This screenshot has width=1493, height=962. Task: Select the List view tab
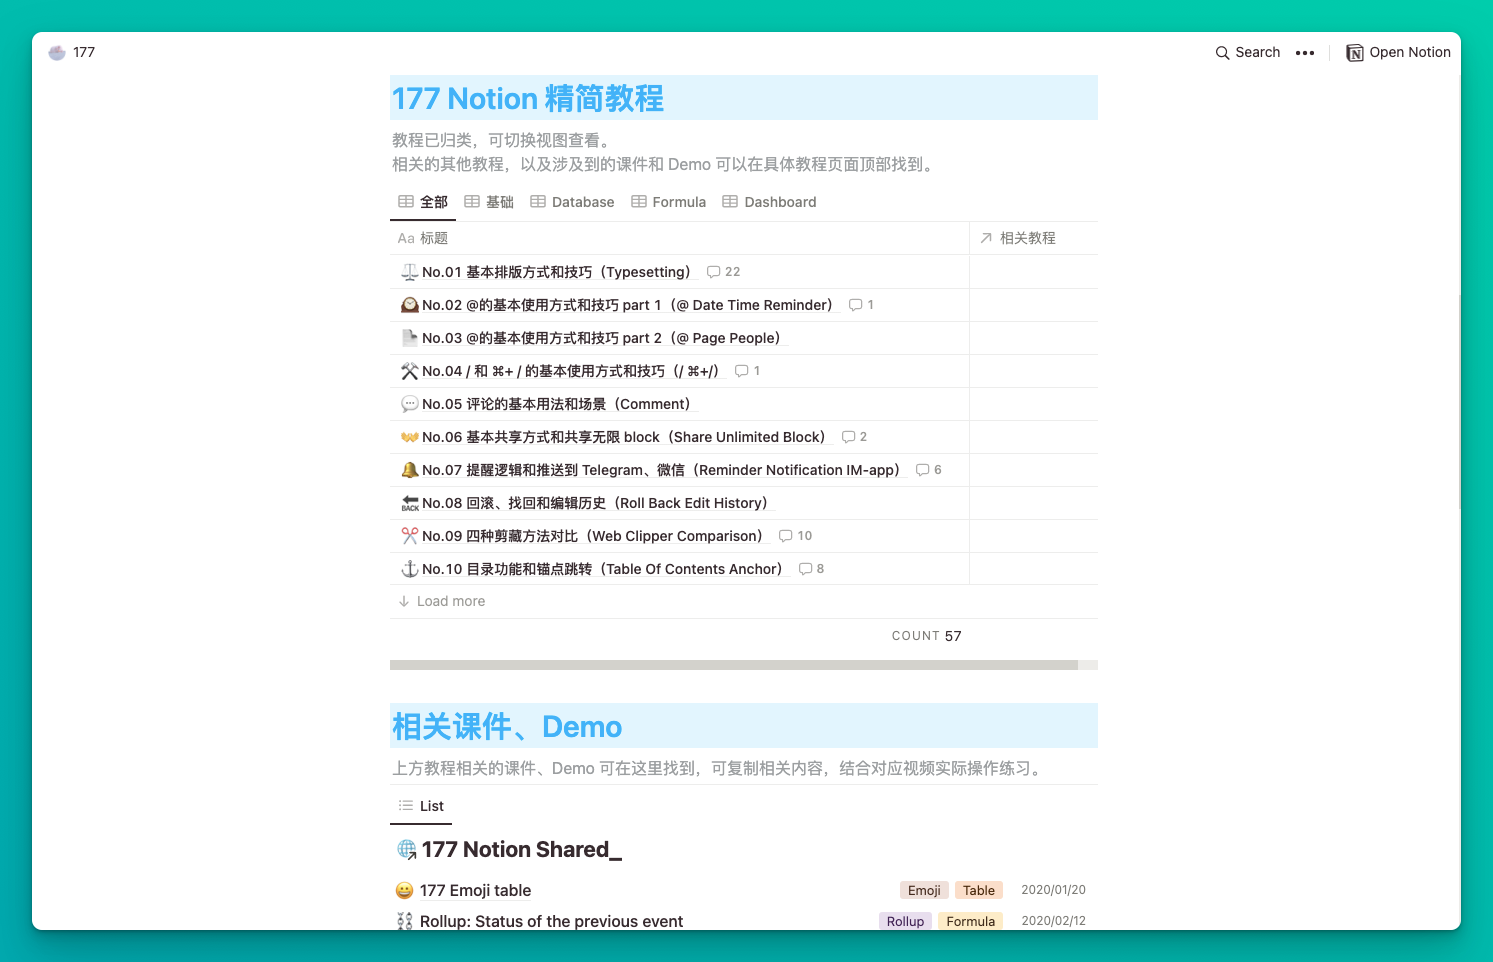(x=420, y=806)
